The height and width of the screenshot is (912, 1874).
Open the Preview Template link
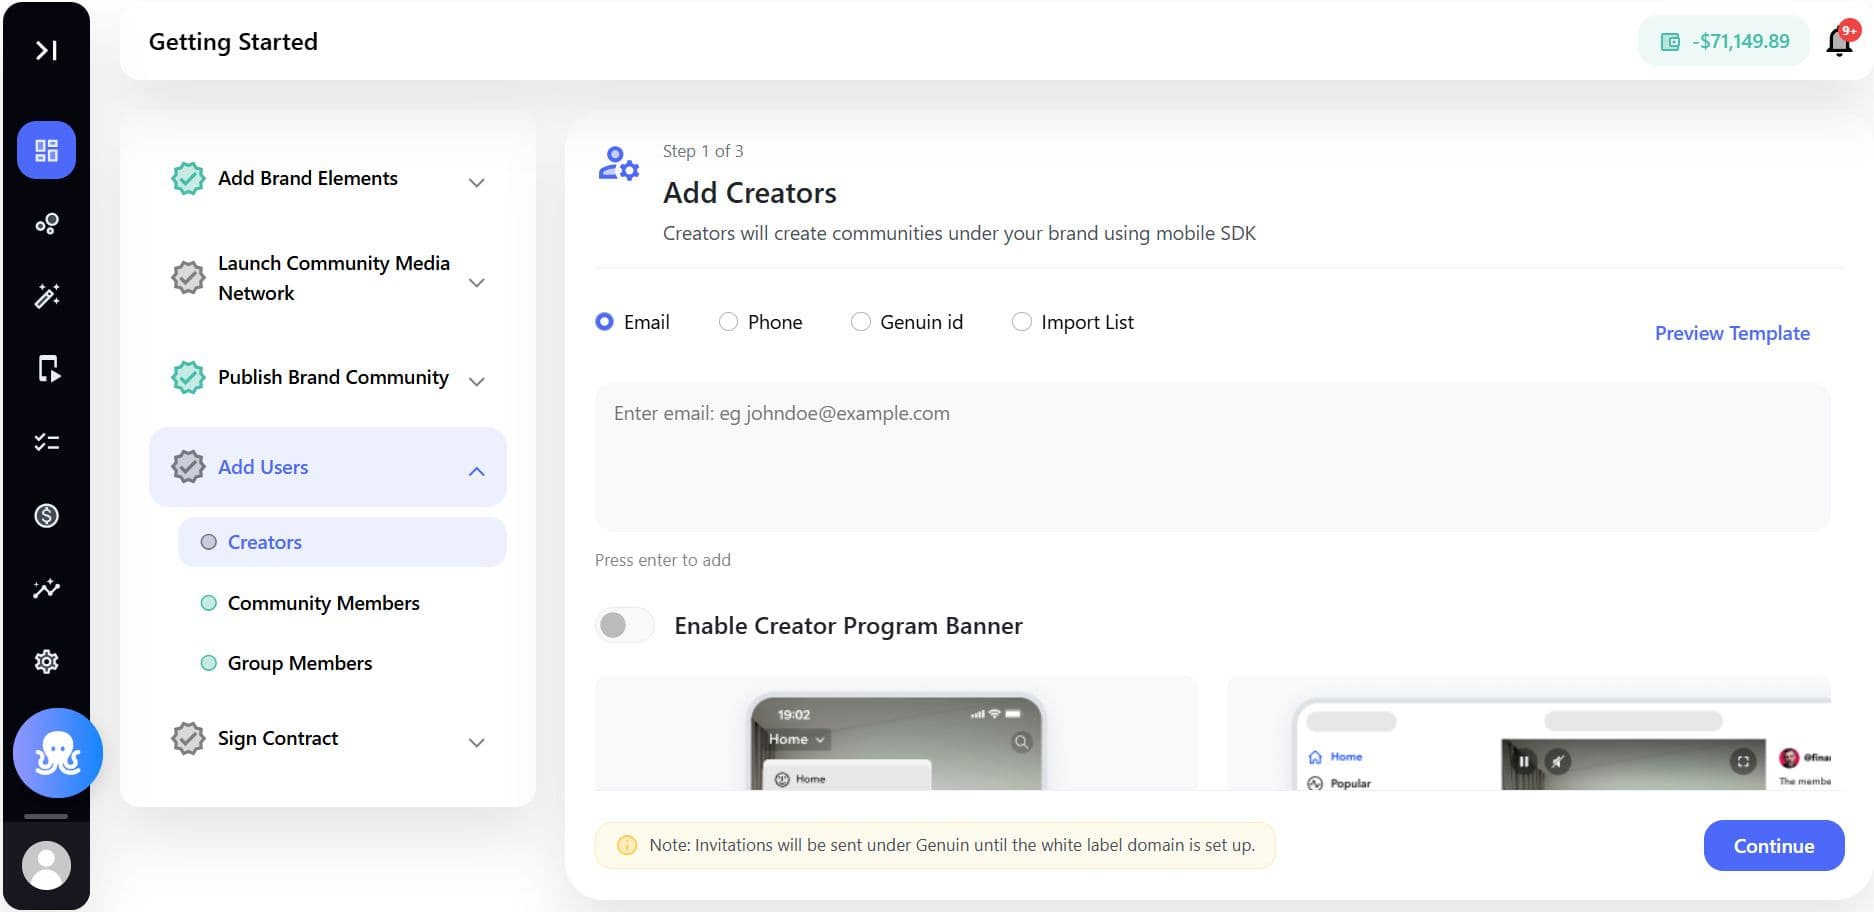[x=1732, y=333]
